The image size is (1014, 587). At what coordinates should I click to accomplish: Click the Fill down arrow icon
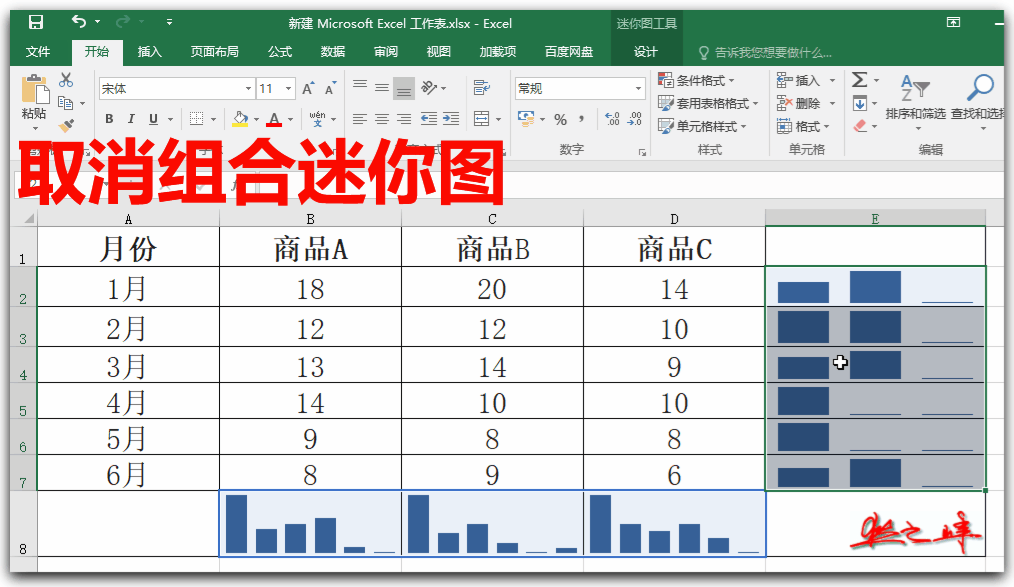coord(860,103)
